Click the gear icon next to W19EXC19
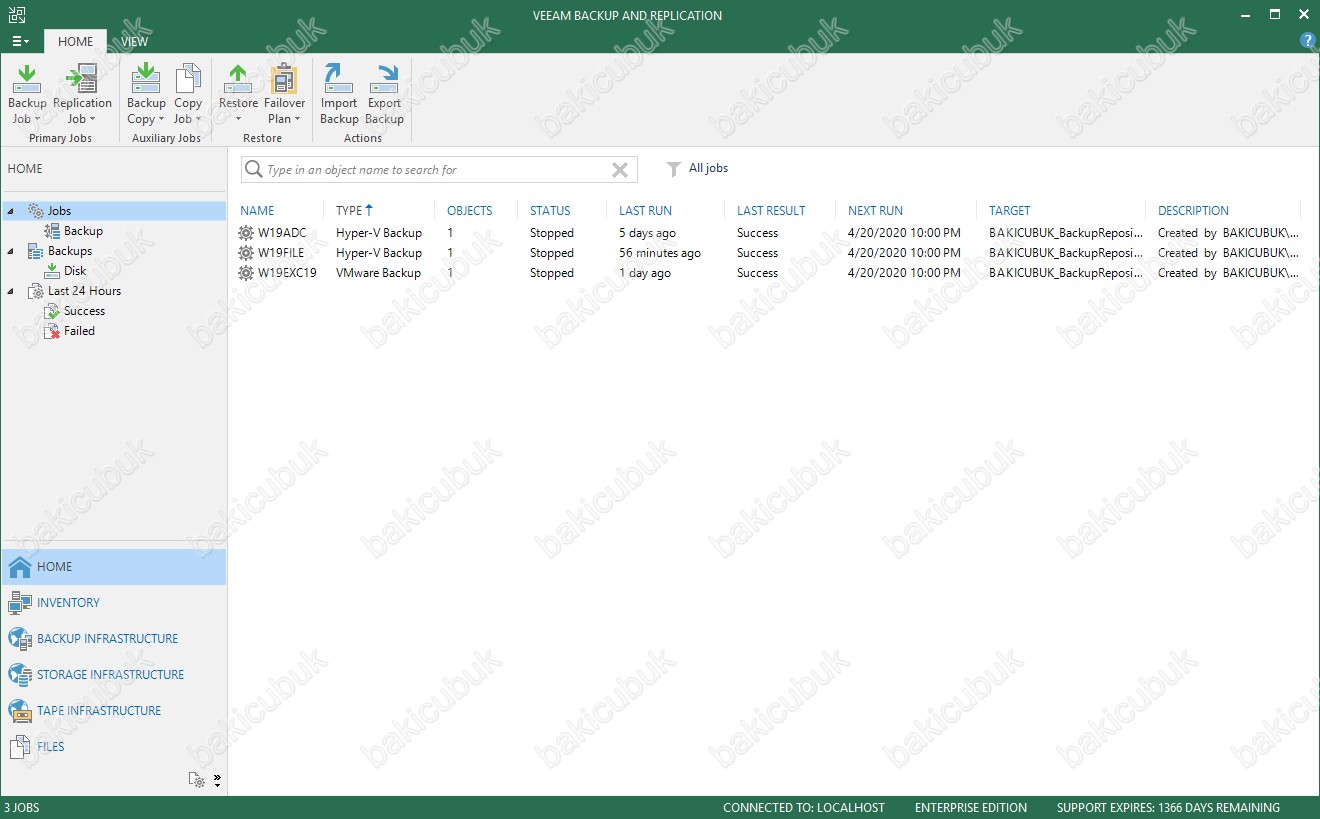The height and width of the screenshot is (819, 1320). pos(246,273)
